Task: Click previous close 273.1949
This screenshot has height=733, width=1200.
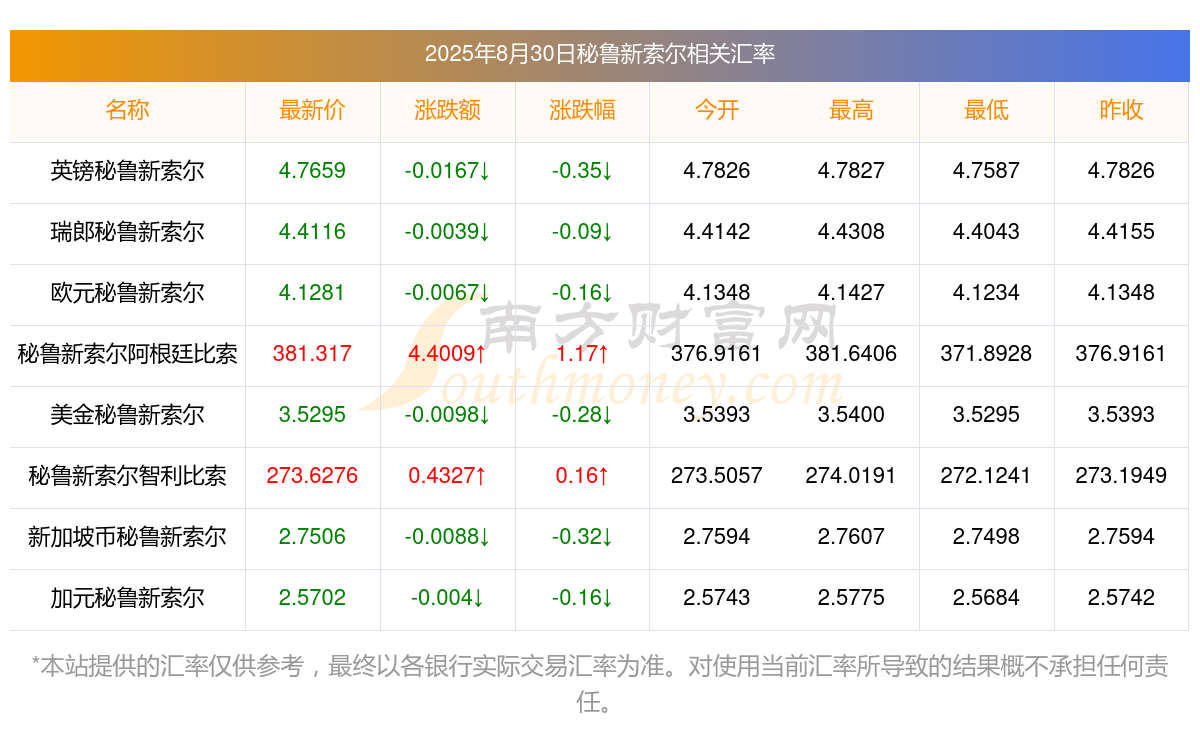Action: tap(1122, 476)
